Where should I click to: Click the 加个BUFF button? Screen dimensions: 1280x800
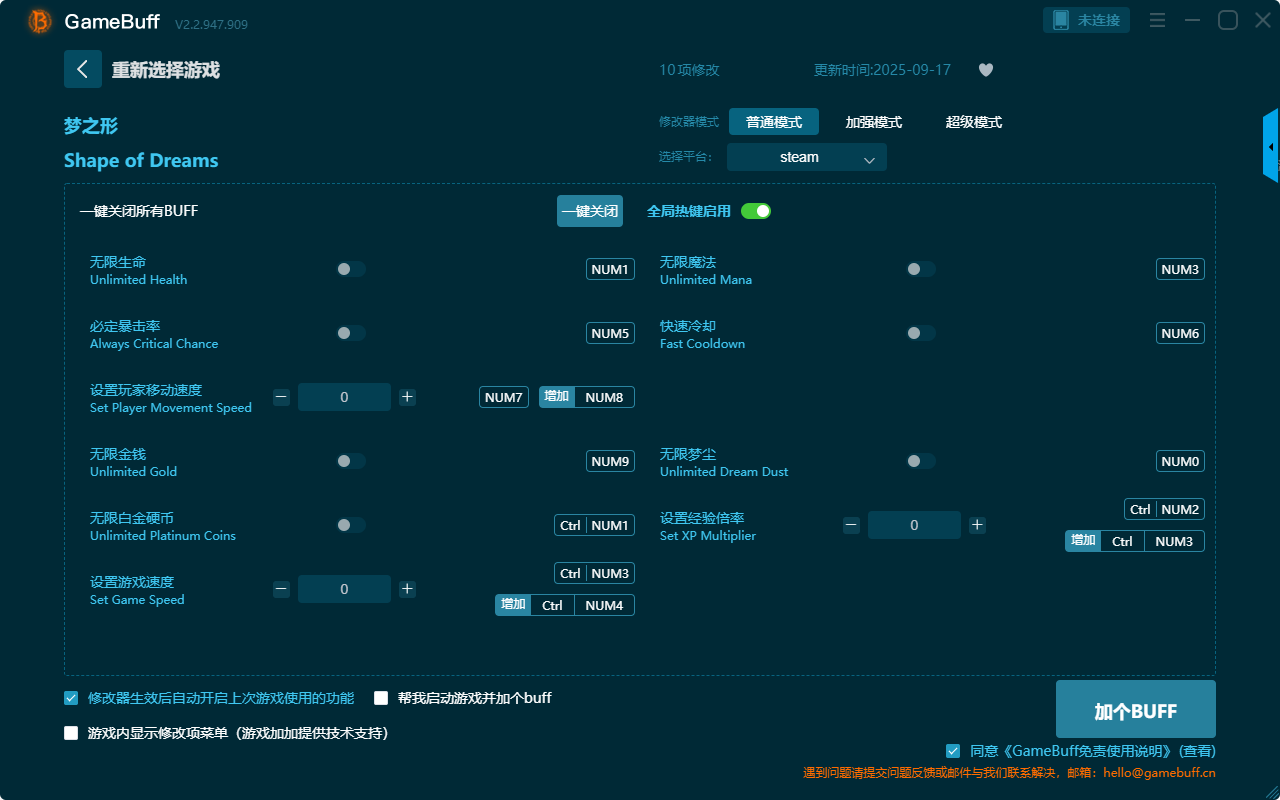(x=1136, y=709)
